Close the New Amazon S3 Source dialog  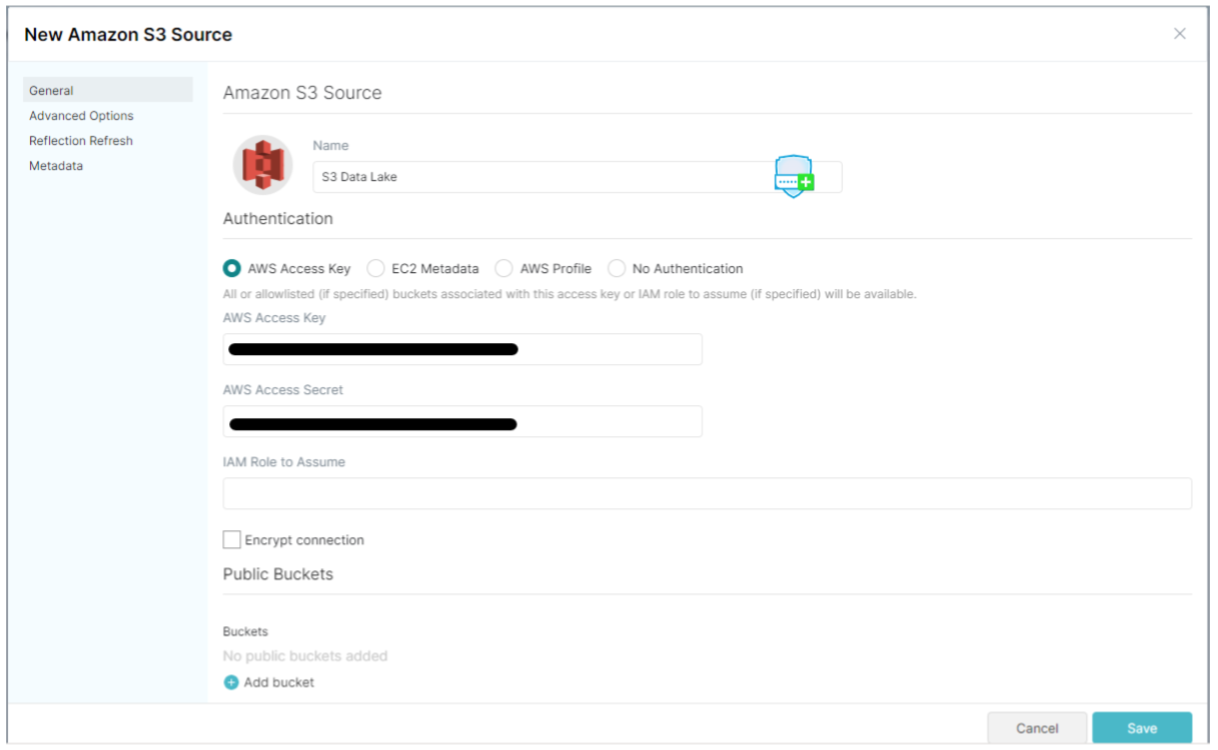tap(1180, 34)
